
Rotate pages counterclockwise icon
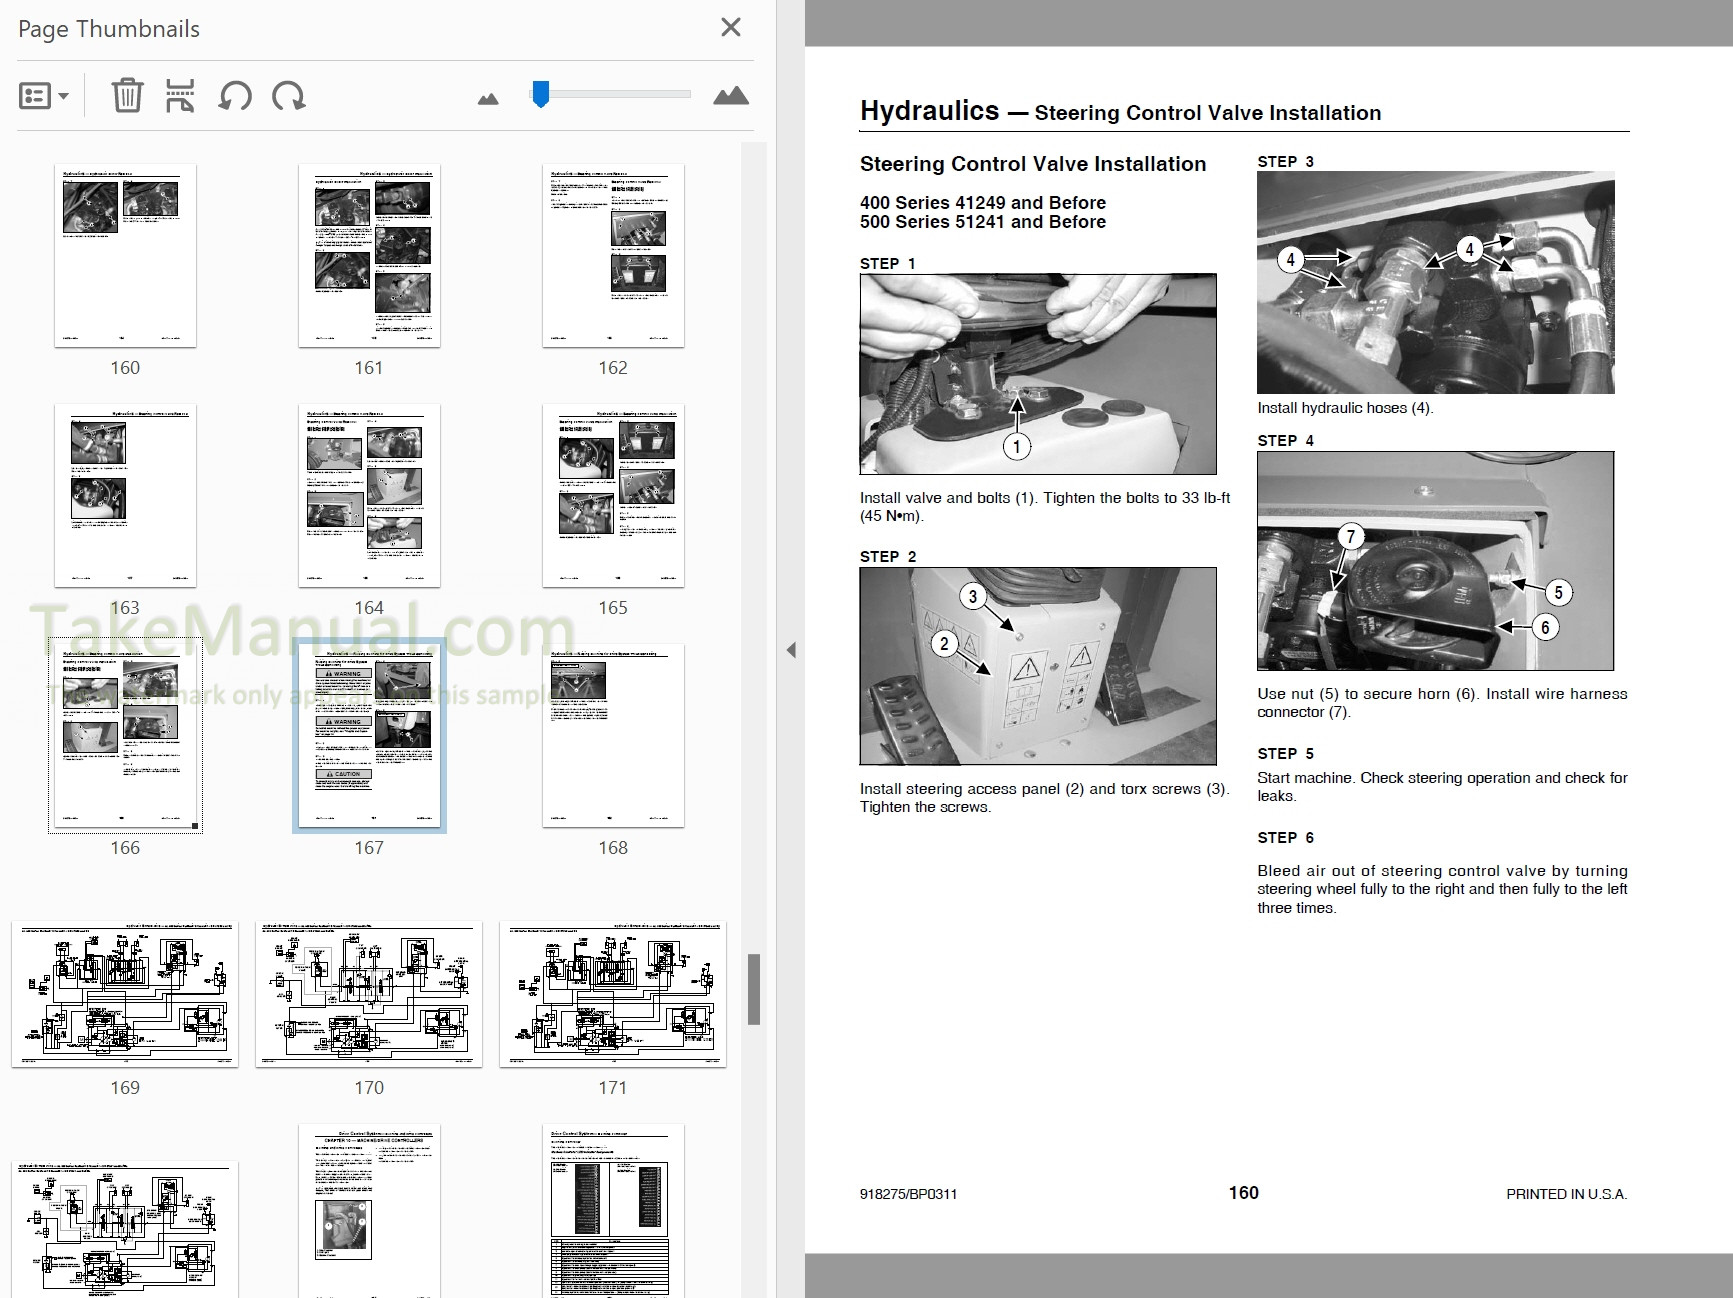pos(235,96)
